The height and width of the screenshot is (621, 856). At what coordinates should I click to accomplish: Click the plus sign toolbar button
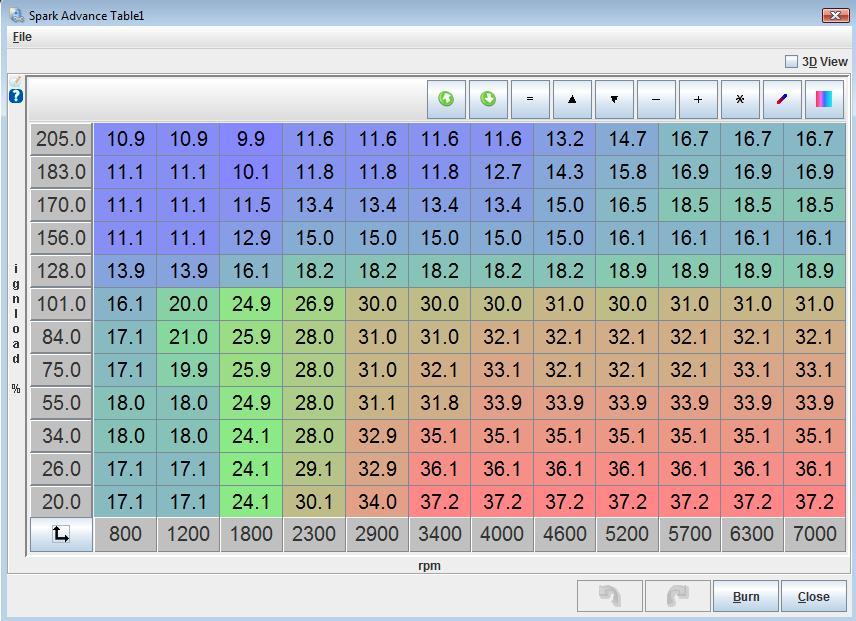(698, 99)
